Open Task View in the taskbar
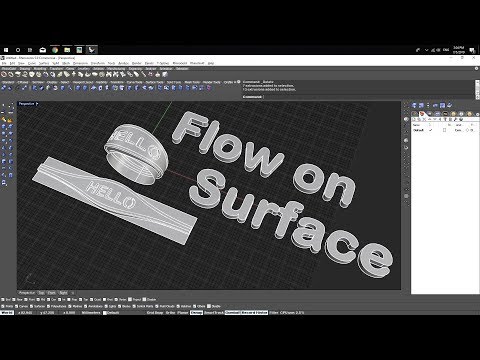This screenshot has height=360, width=480. [x=30, y=50]
